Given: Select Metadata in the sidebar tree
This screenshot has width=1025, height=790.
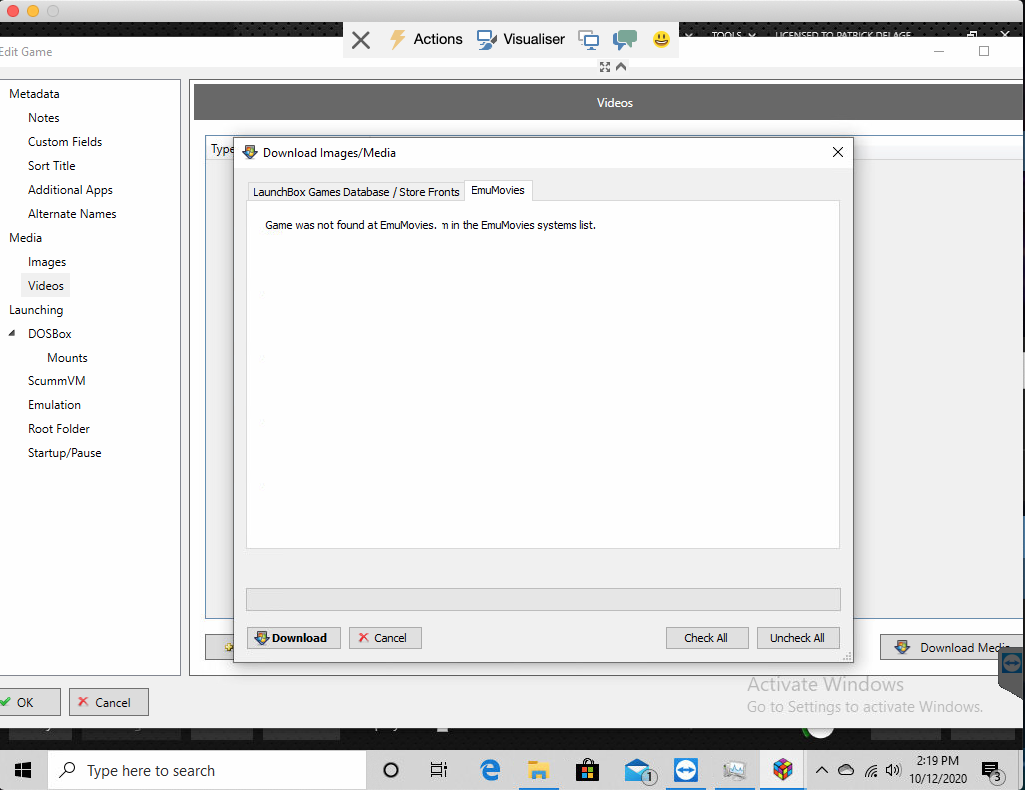Looking at the screenshot, I should click(34, 93).
